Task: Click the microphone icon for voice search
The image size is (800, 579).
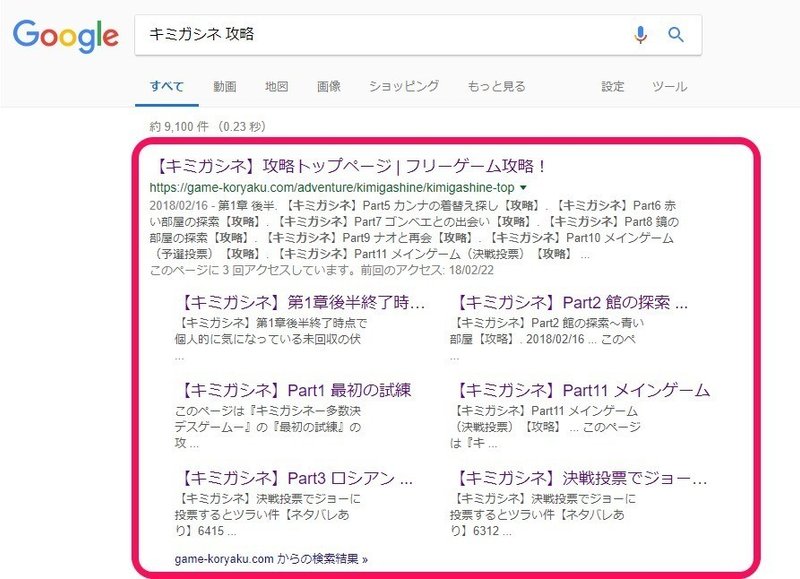Action: pos(640,34)
